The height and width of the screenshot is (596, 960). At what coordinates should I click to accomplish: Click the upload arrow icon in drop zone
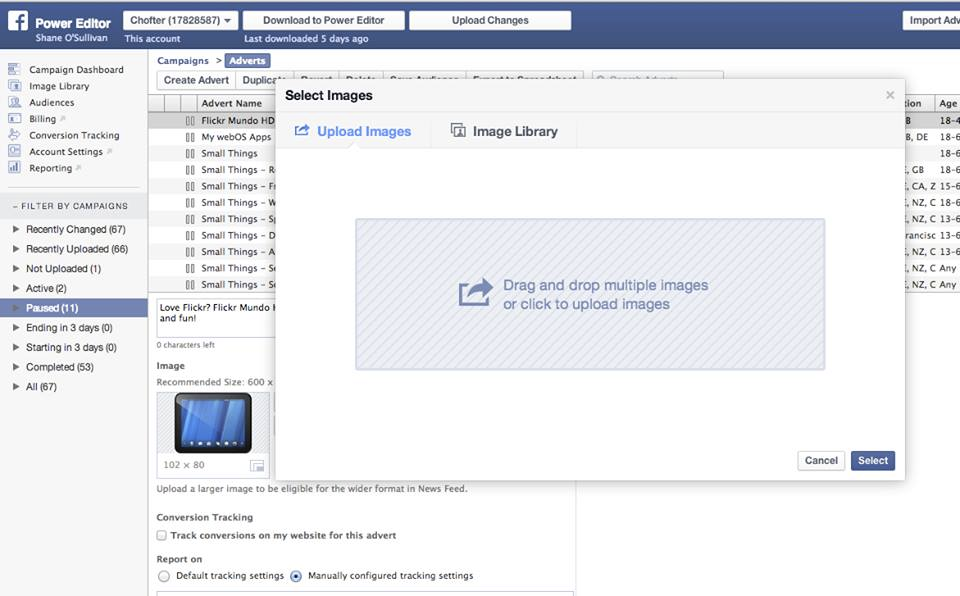point(476,293)
